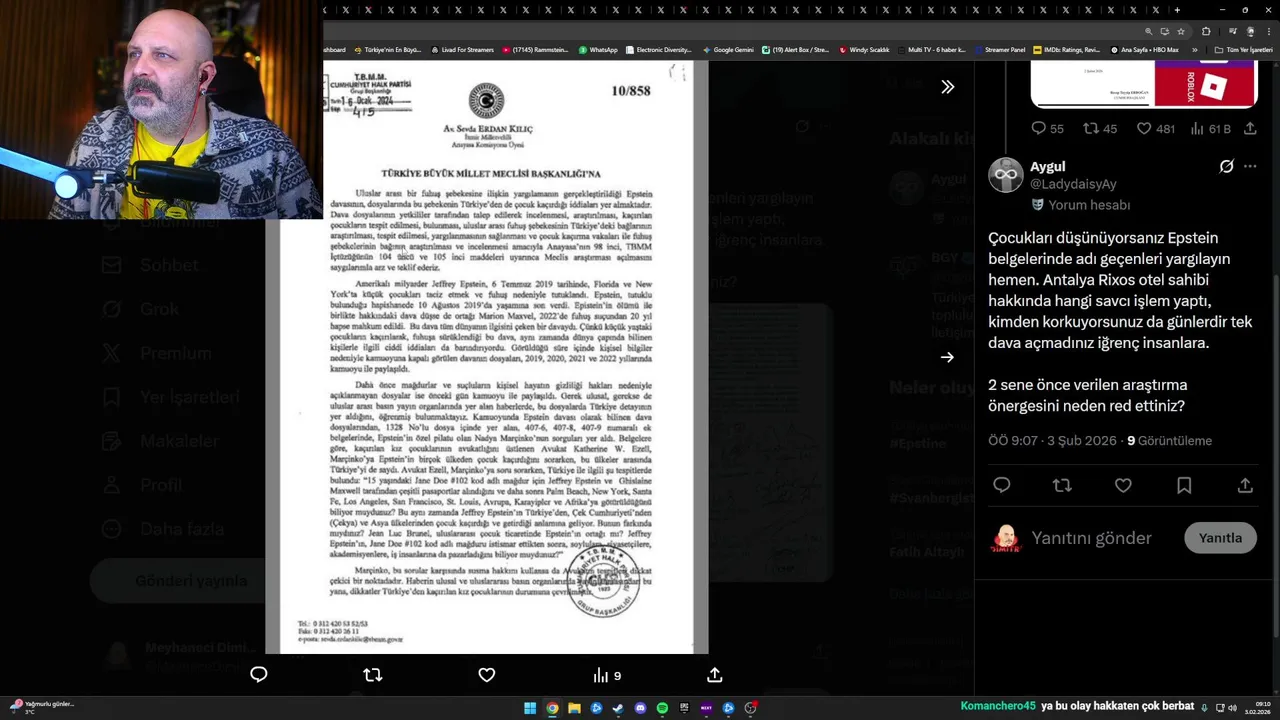Screen dimensions: 1280x720
Task: Open the volume control in system tray
Action: coord(1232,708)
